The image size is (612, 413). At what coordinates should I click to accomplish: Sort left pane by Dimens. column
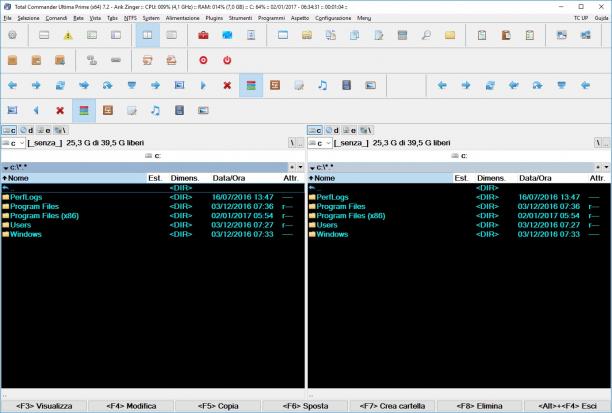click(189, 178)
